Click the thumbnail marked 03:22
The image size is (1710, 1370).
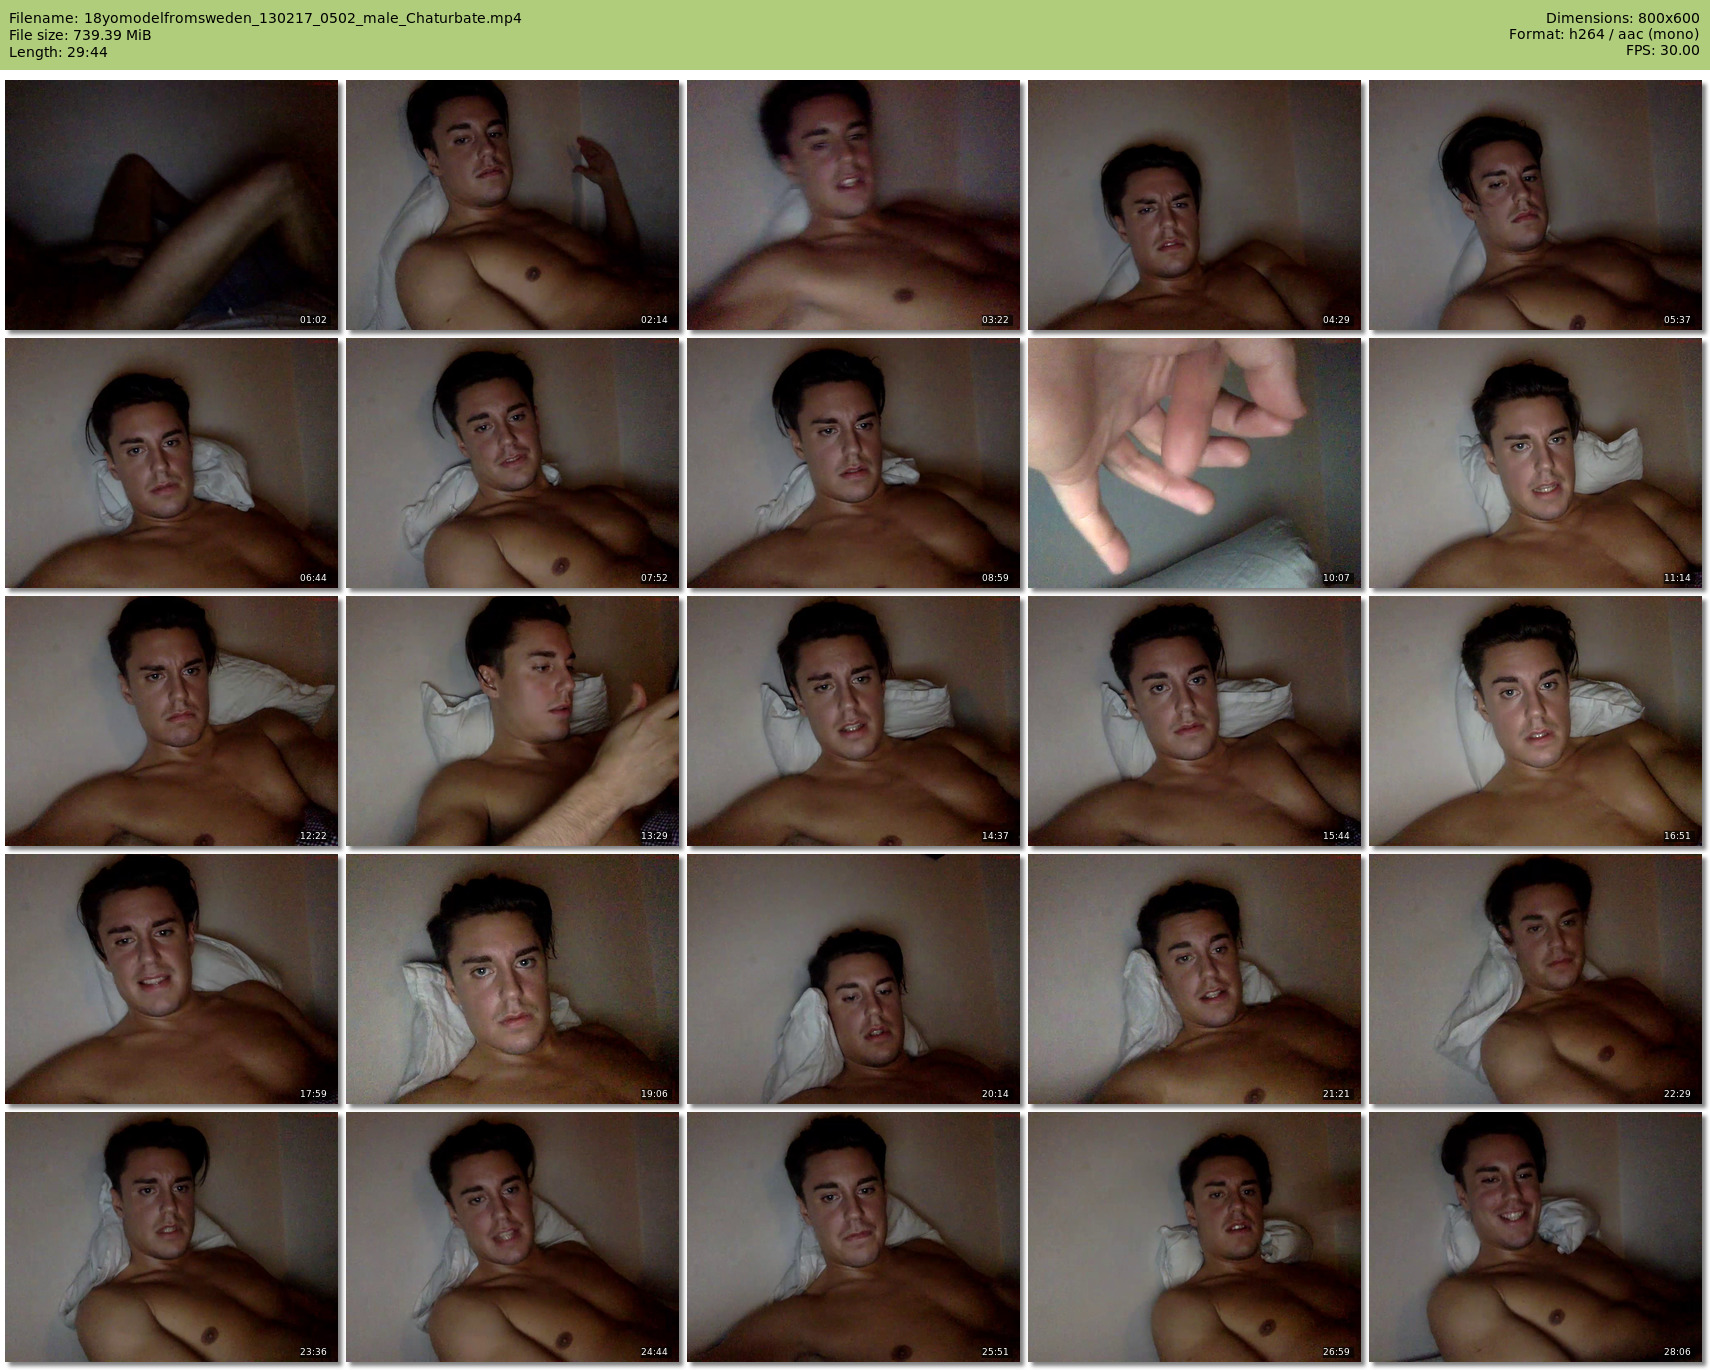click(853, 205)
